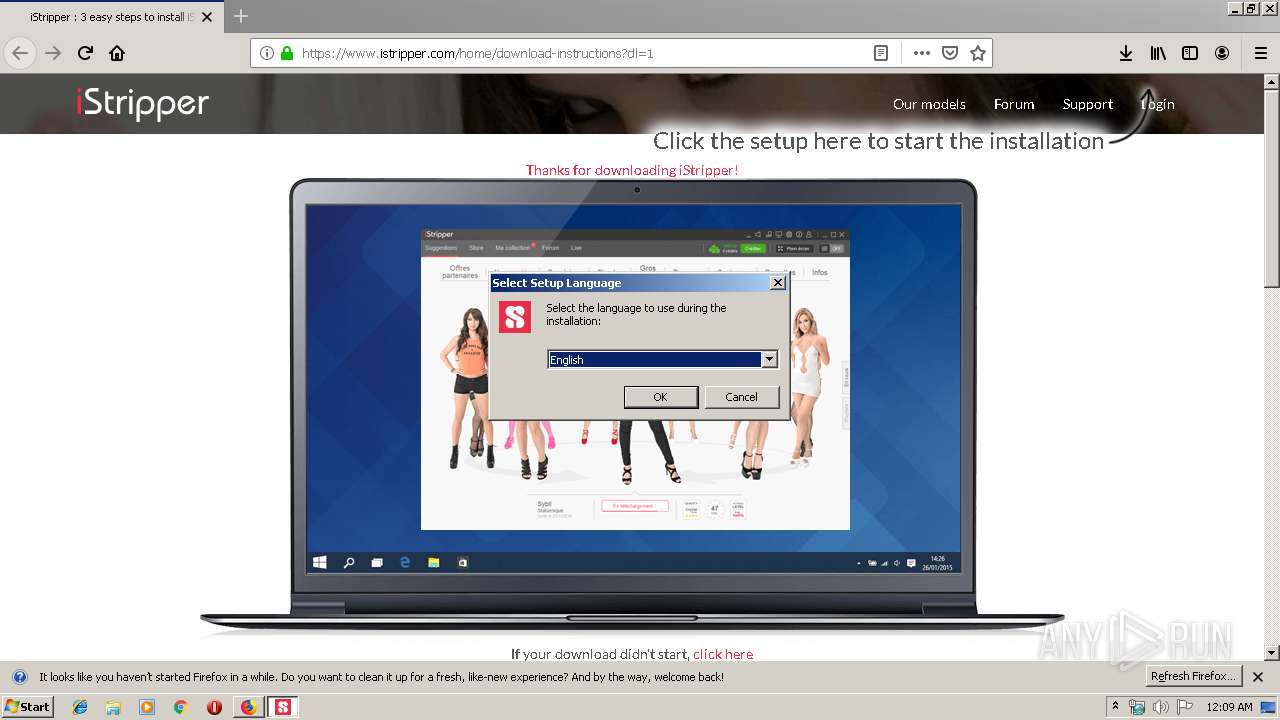
Task: Launch Internet Explorer from taskbar
Action: (80, 707)
